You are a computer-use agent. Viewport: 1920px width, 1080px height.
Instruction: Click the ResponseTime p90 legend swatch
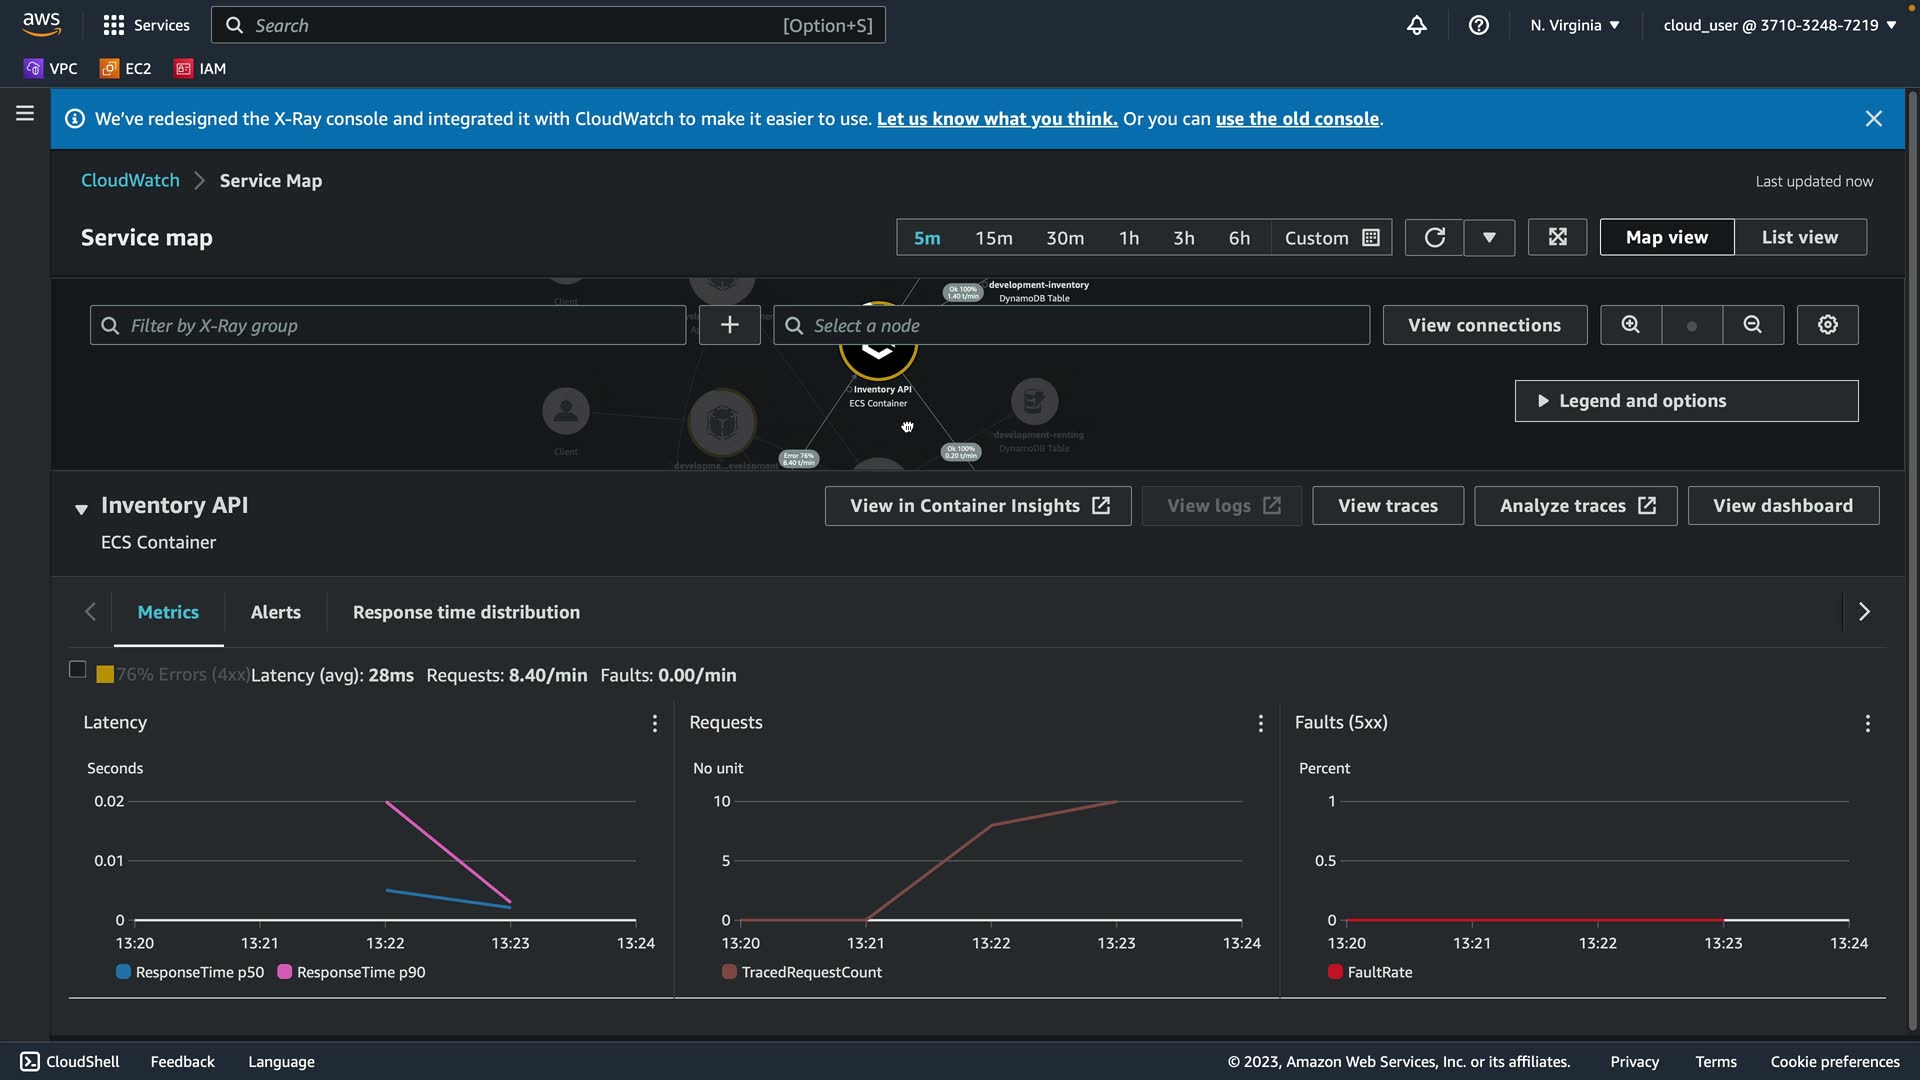point(285,972)
